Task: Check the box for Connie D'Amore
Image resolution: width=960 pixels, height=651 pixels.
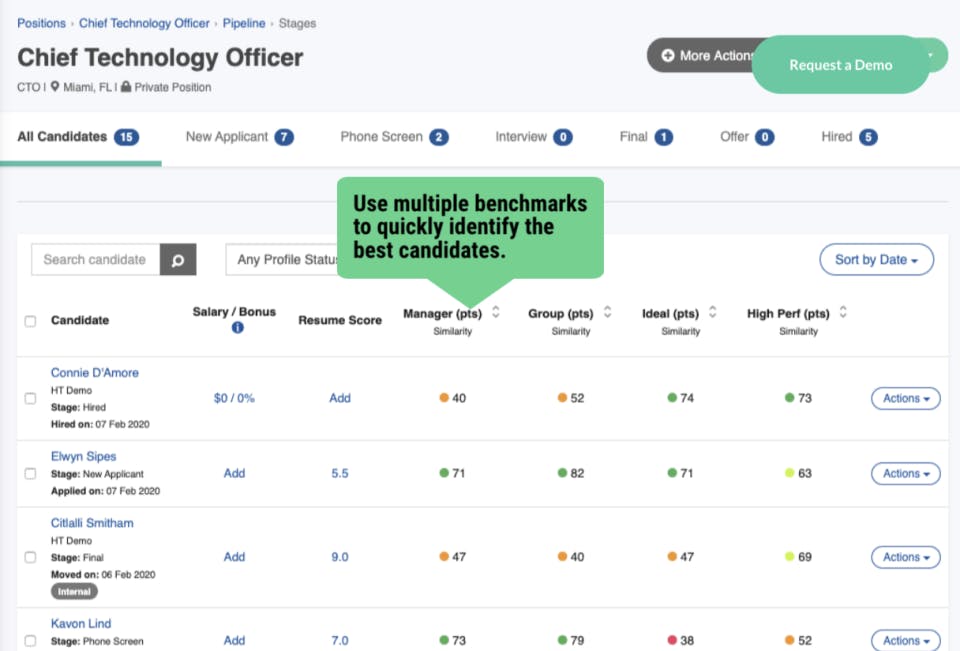Action: pos(30,399)
